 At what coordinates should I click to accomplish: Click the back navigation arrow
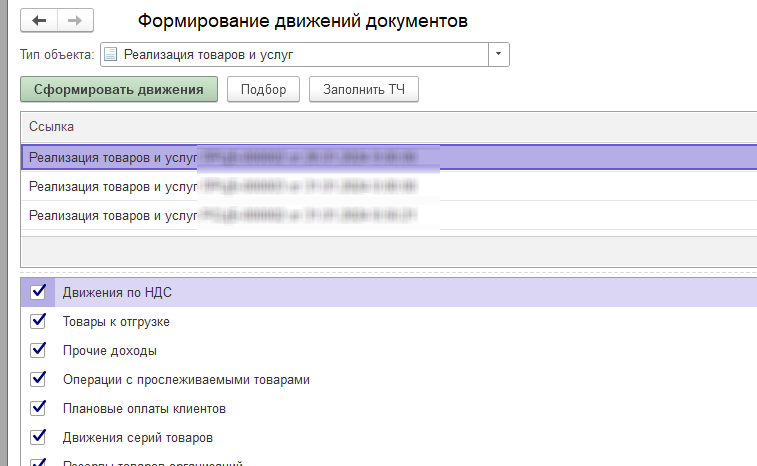[x=39, y=20]
